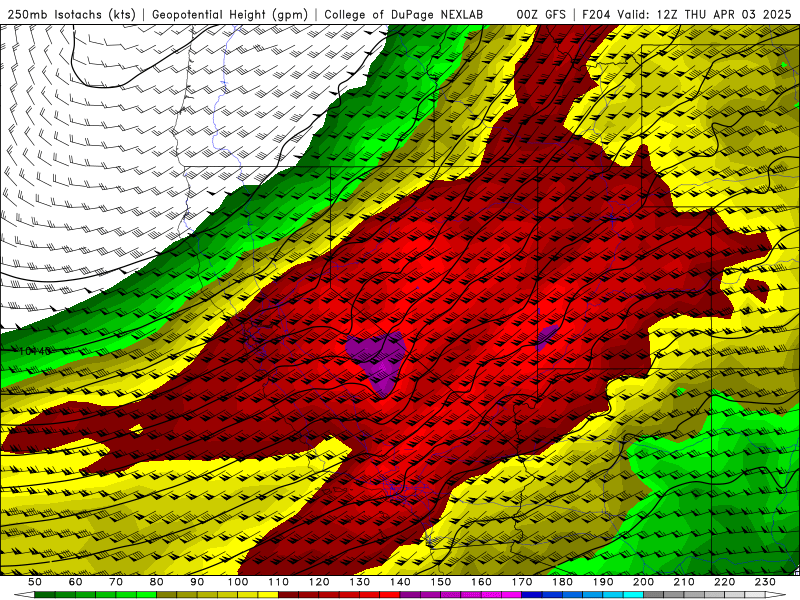The width and height of the screenshot is (800, 600).
Task: Click the "F204" forecast hour text
Action: 597,14
